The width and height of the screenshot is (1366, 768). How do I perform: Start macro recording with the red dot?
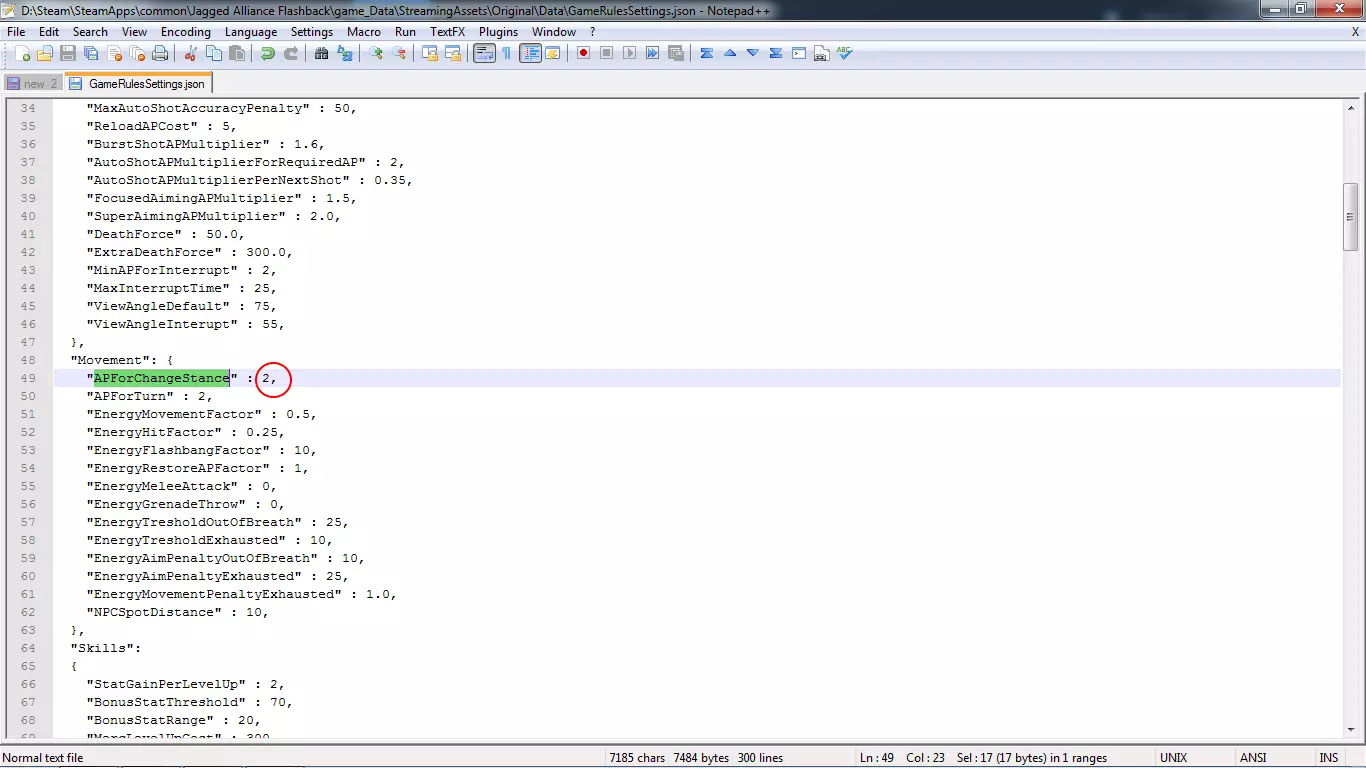pos(583,53)
